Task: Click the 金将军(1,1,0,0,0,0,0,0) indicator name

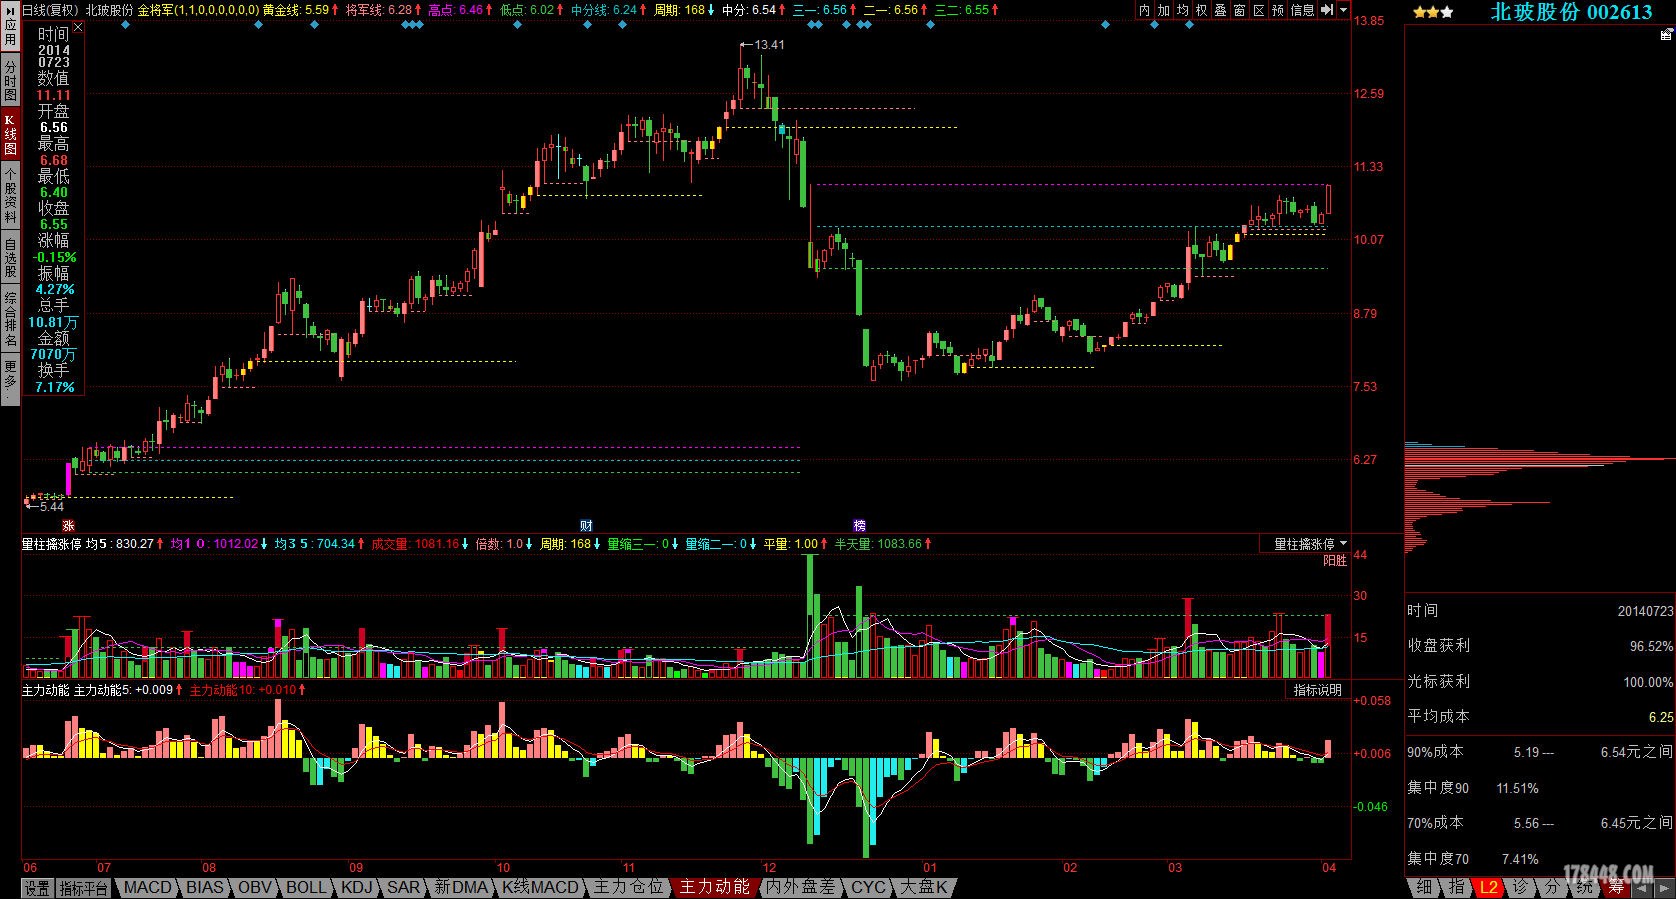Action: [x=198, y=10]
